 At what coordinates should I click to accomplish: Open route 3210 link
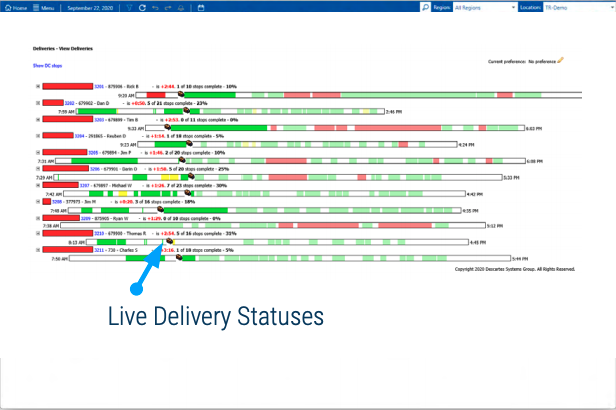99,234
